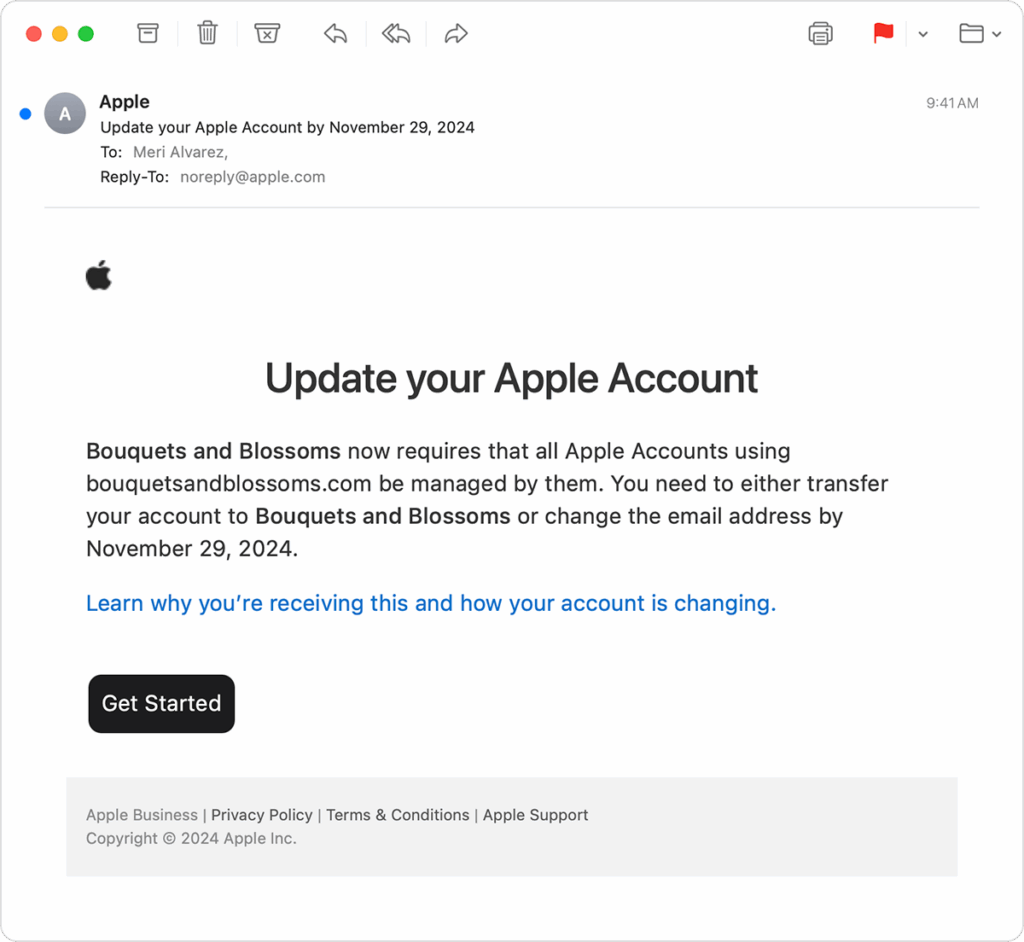This screenshot has width=1024, height=942.
Task: Forward this message
Action: tap(456, 34)
